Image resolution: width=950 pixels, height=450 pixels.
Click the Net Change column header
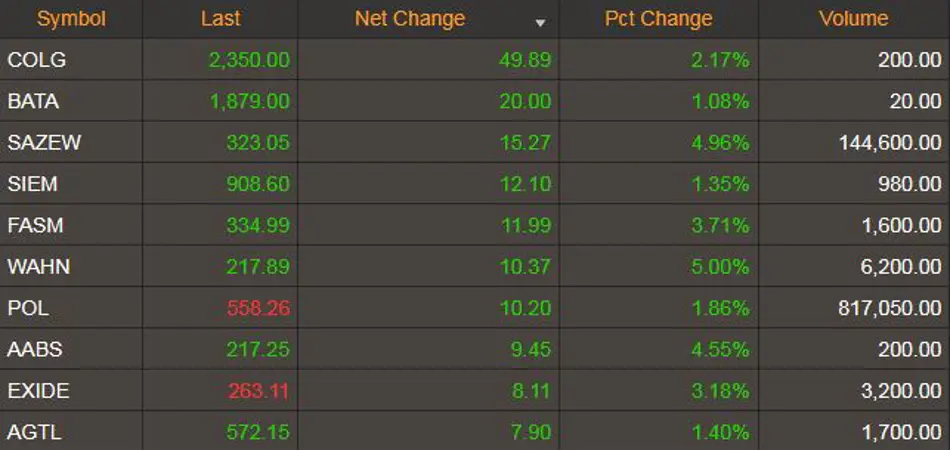click(x=410, y=19)
